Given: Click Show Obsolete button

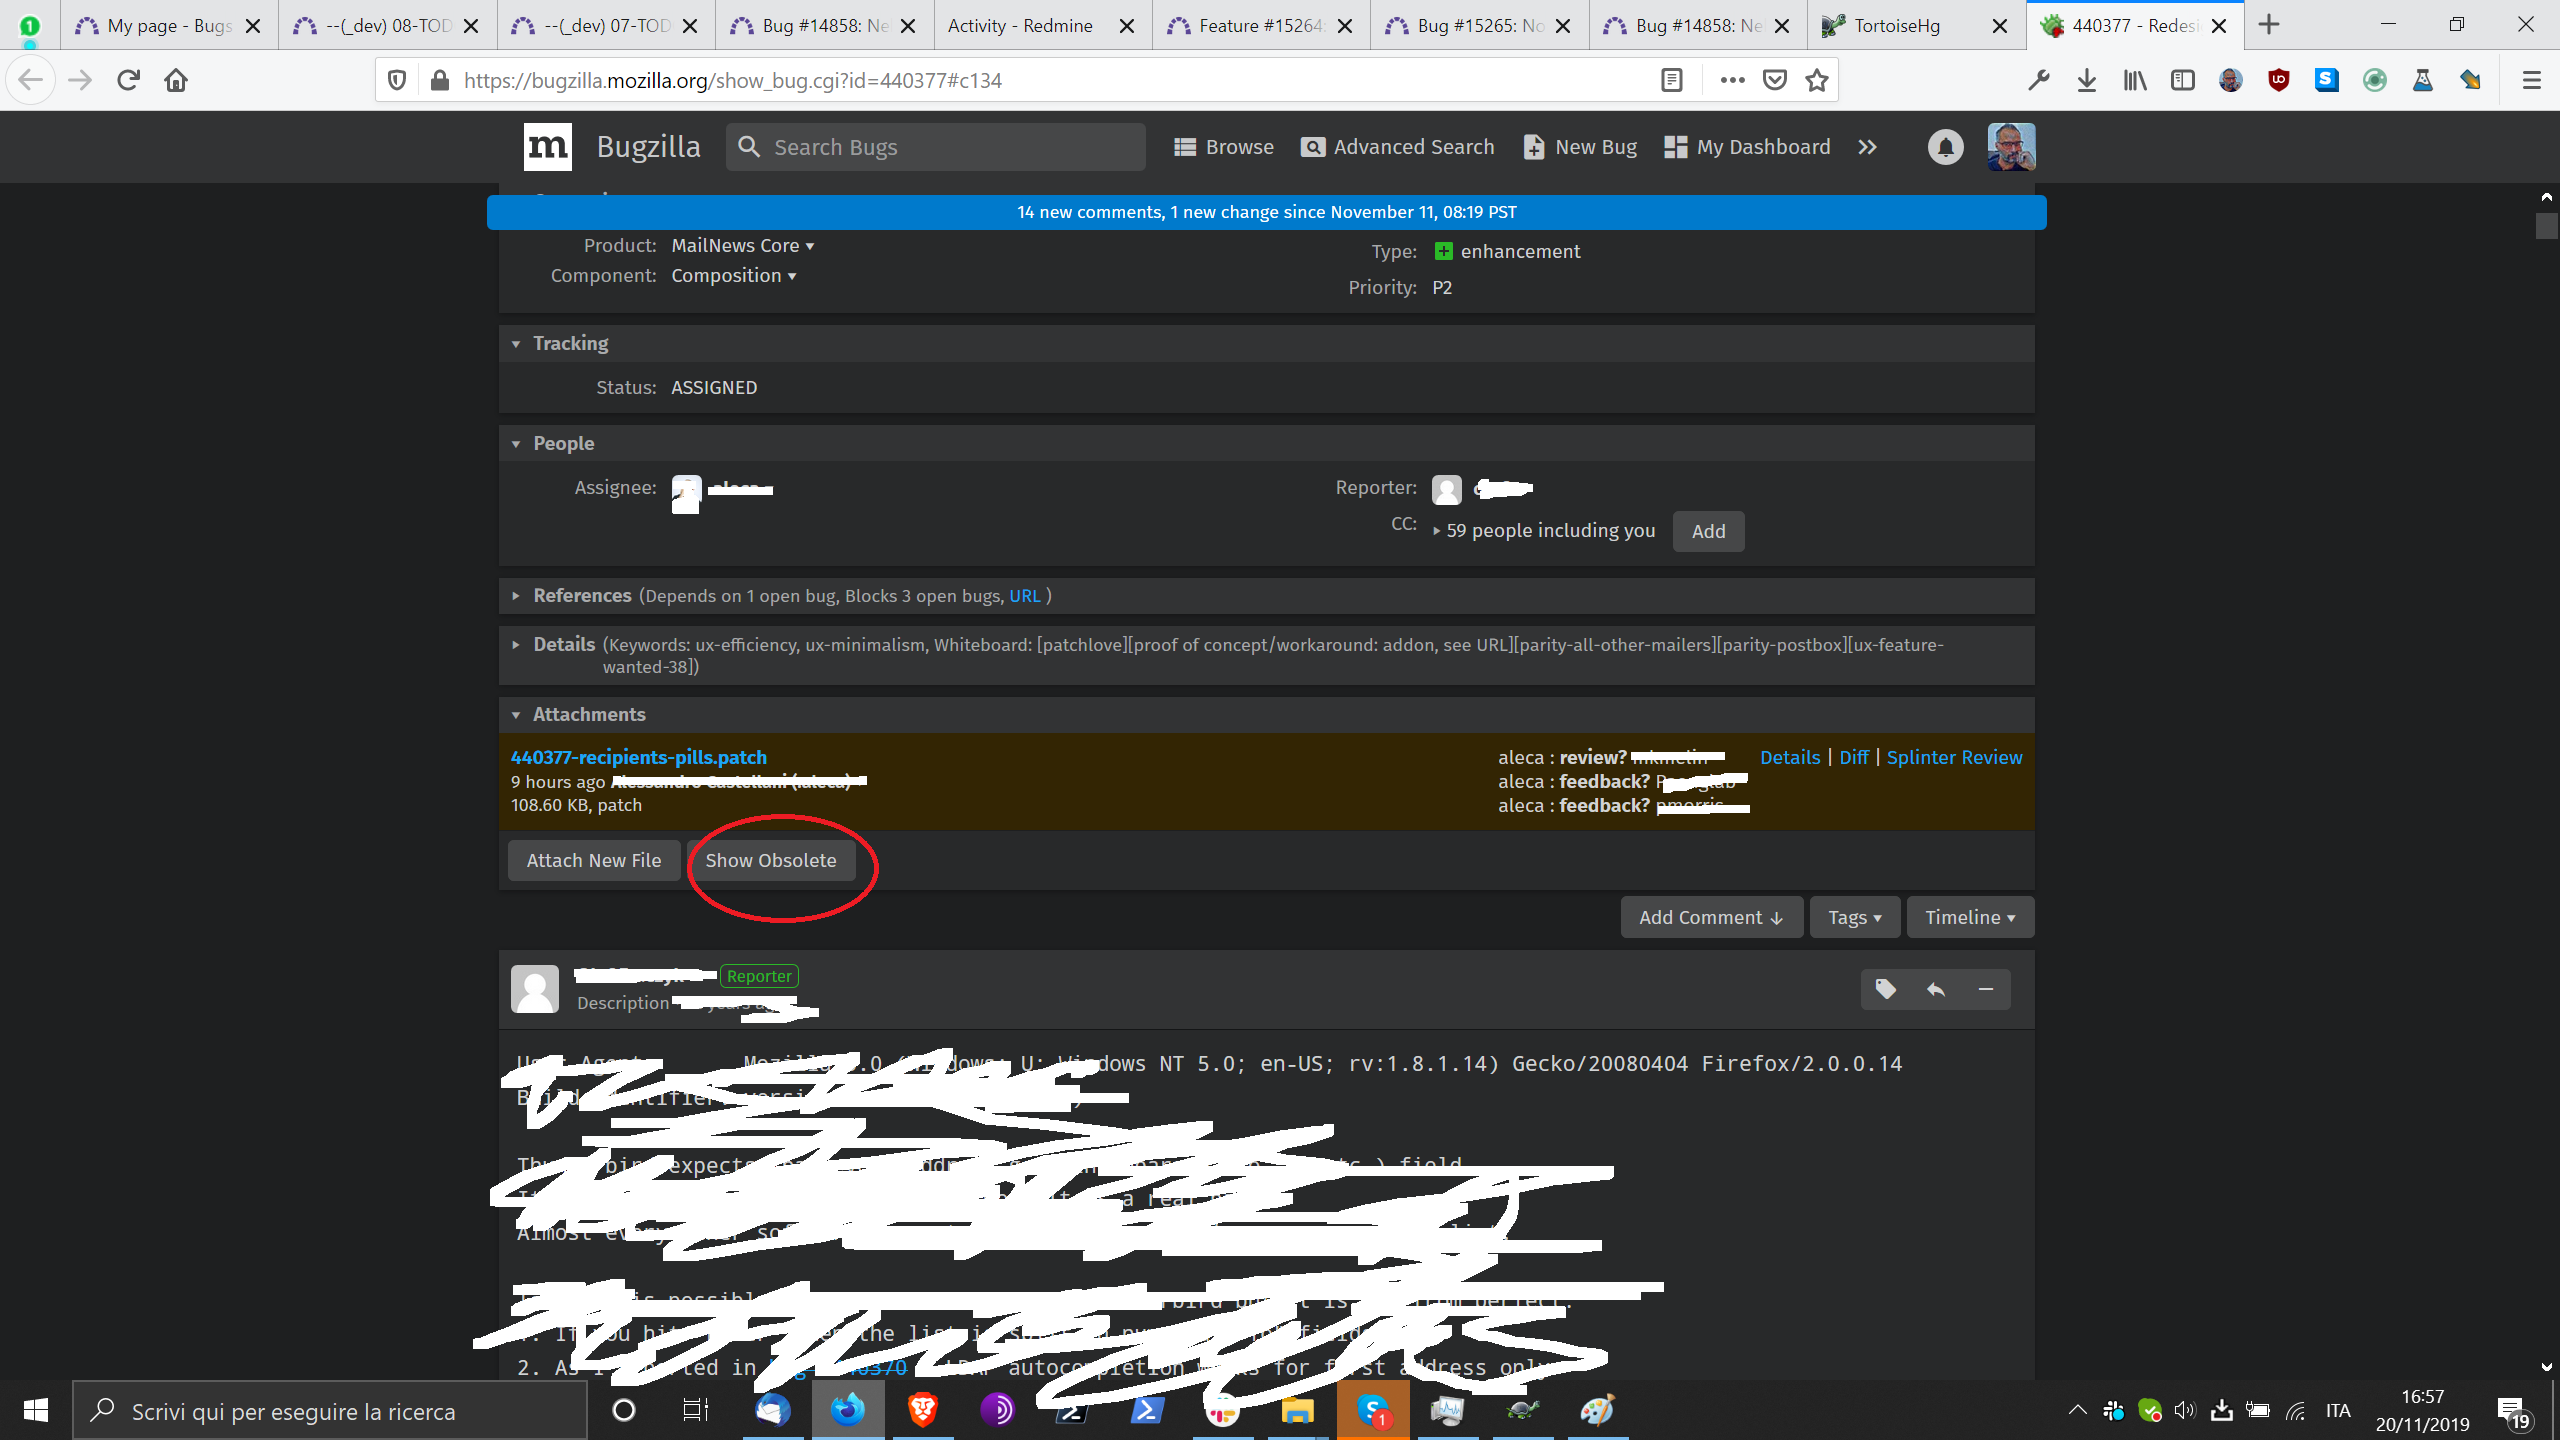Looking at the screenshot, I should click(x=771, y=861).
